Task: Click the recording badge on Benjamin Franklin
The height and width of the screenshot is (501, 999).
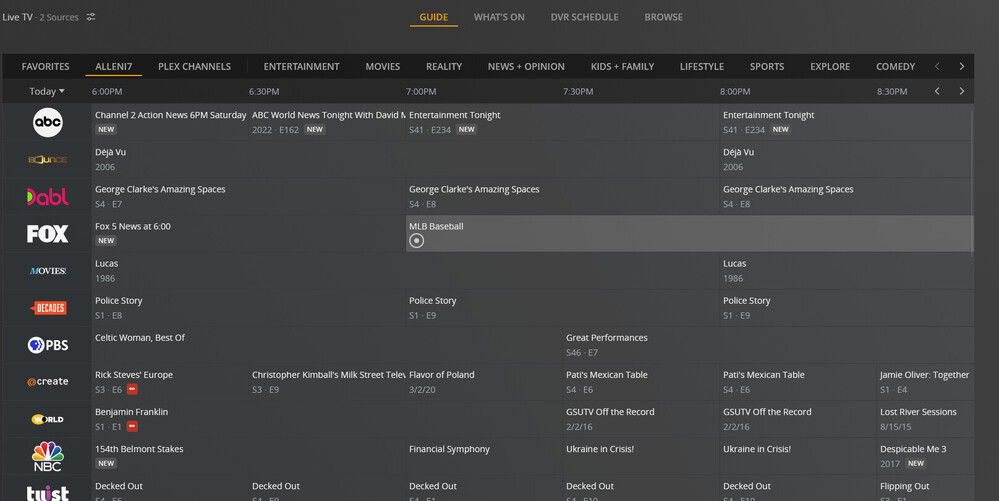Action: coord(133,426)
